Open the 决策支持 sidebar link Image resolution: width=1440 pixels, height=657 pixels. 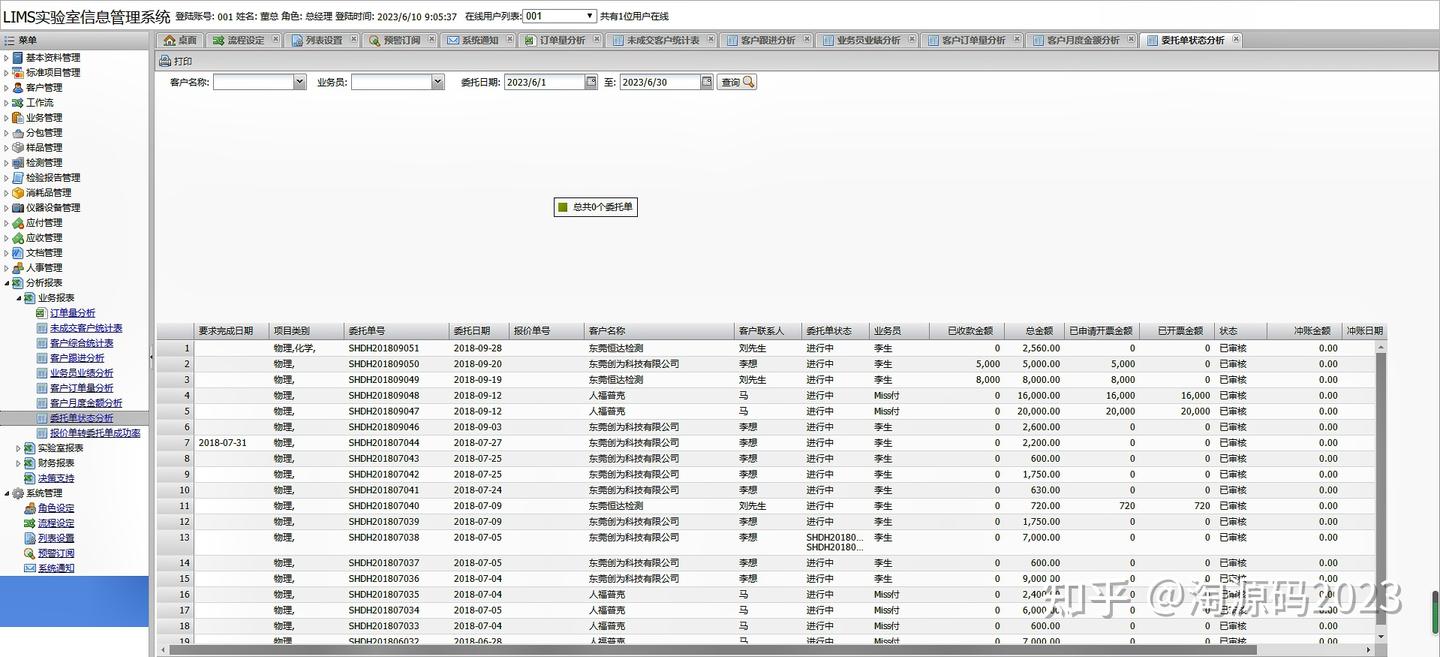click(56, 478)
